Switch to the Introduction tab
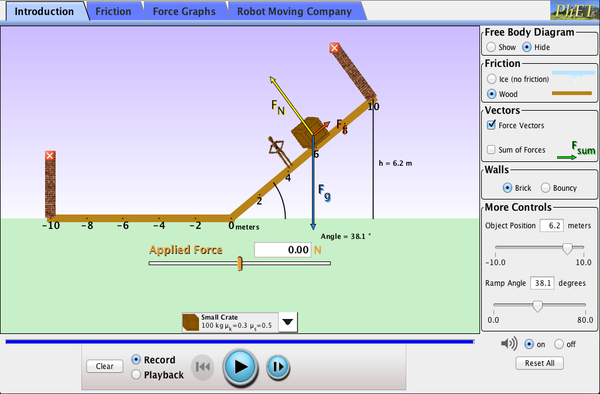Screen dimensions: 600x394 (44, 11)
